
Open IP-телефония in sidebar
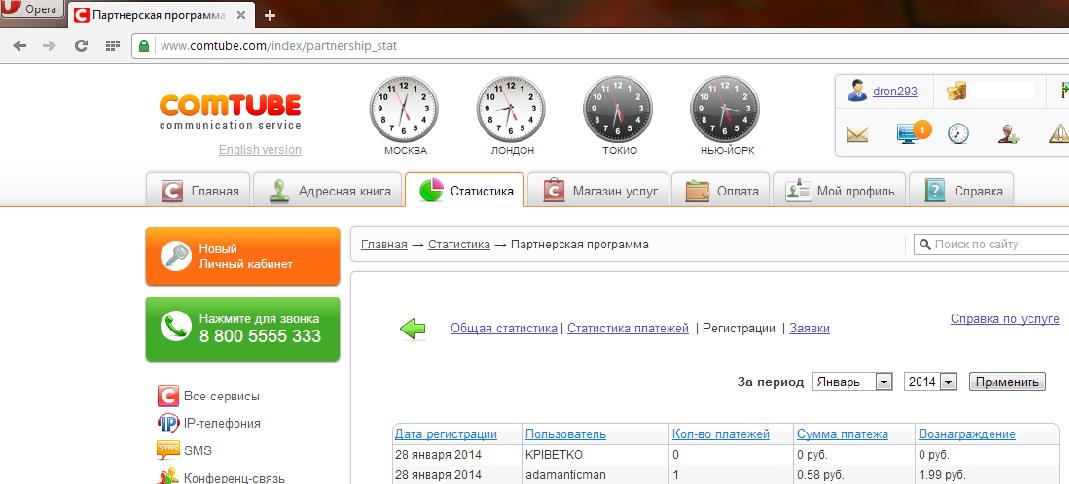tap(209, 423)
